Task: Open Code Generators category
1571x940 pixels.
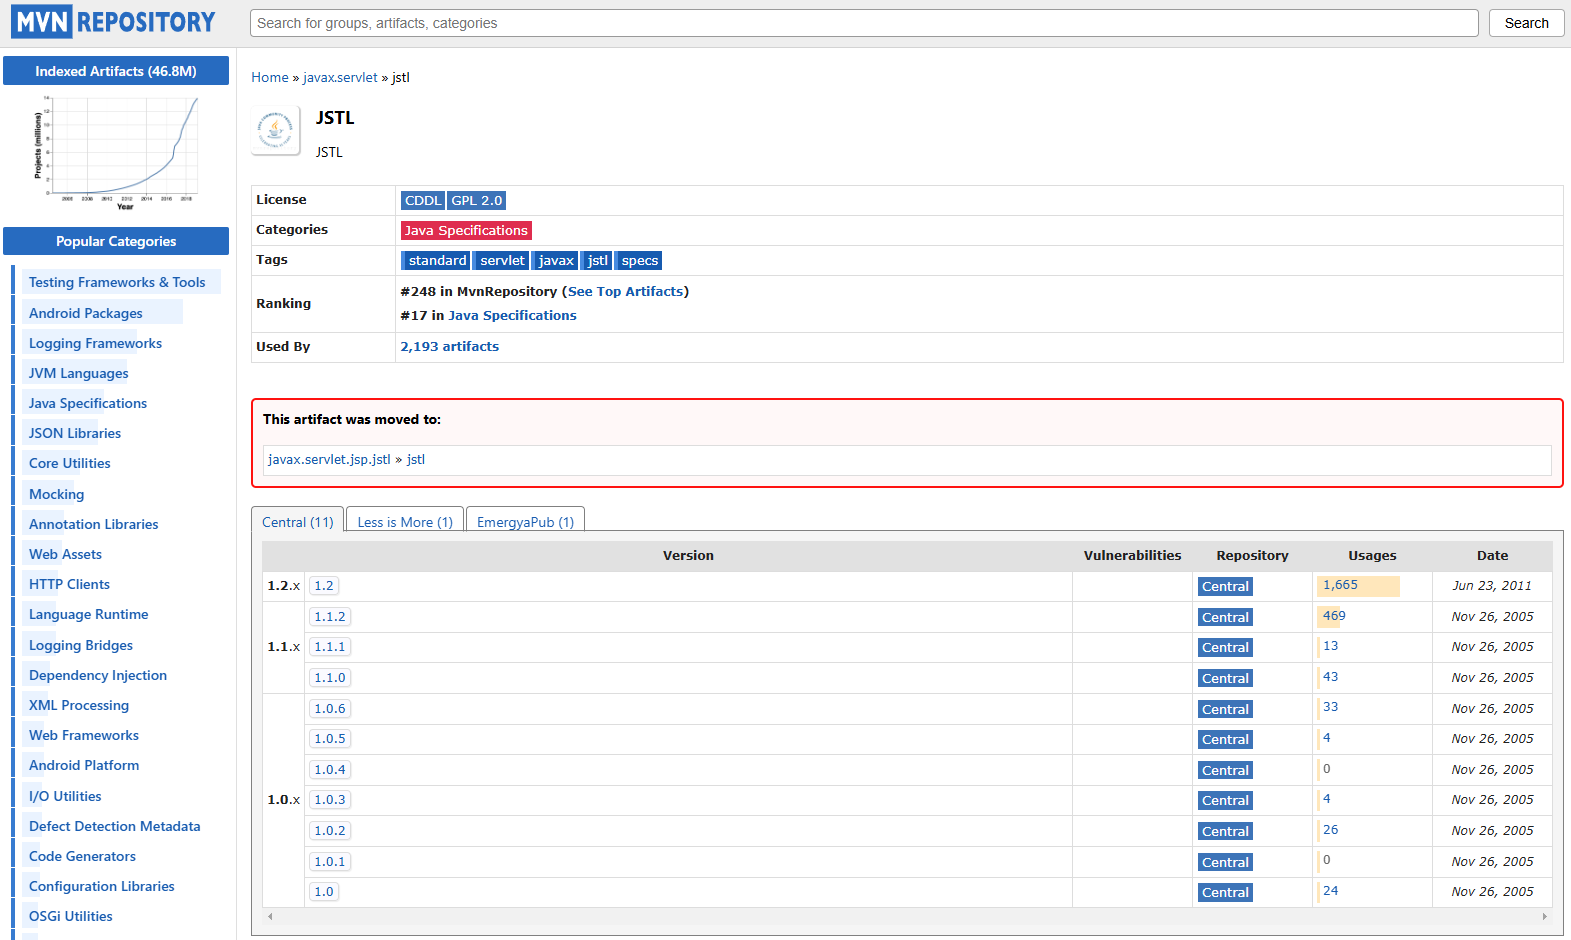Action: [82, 856]
